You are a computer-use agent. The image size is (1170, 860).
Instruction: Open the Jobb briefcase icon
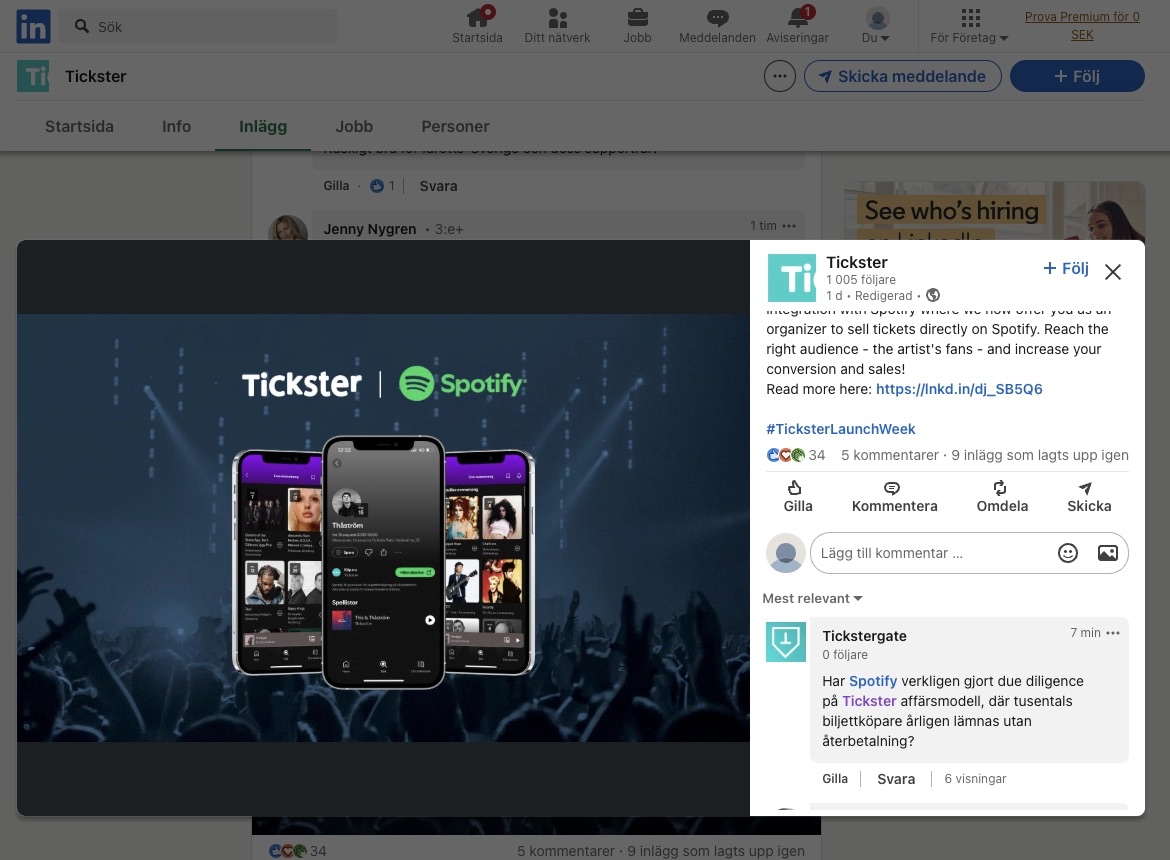click(637, 17)
